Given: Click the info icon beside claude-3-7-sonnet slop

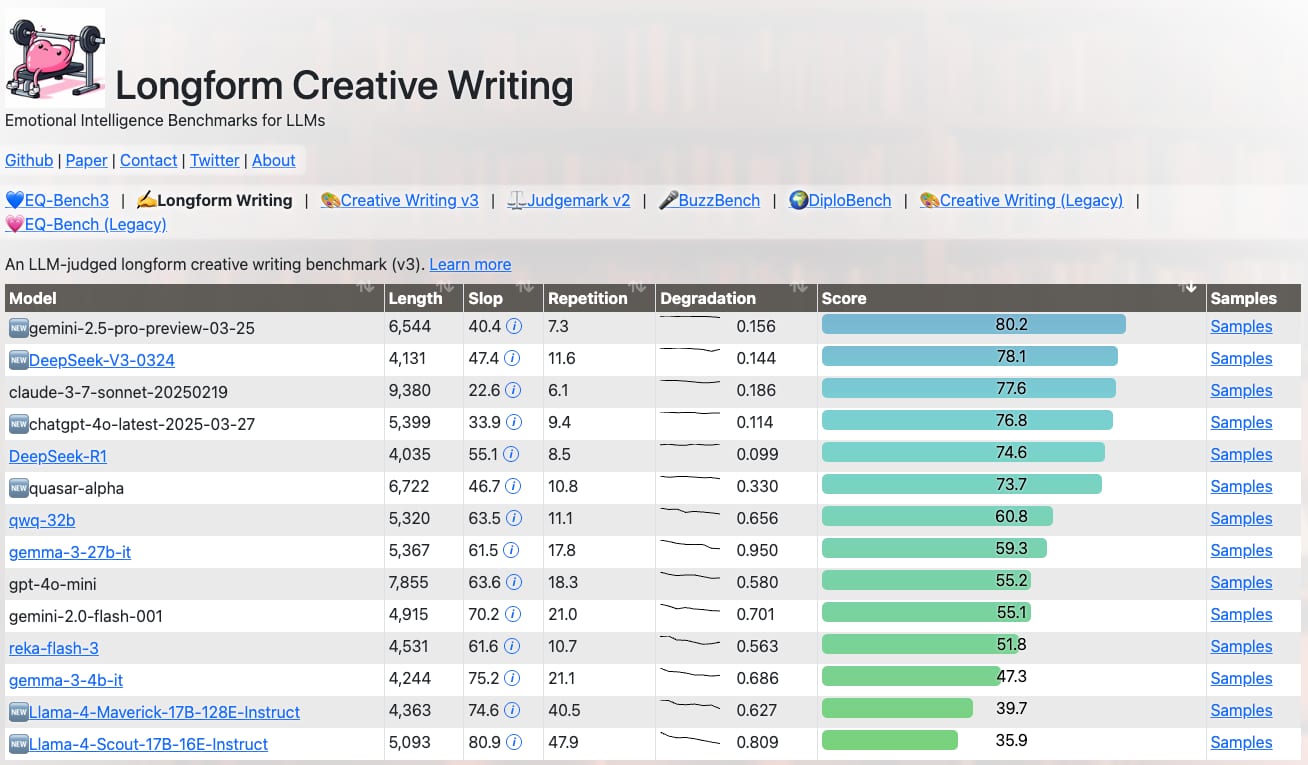Looking at the screenshot, I should (x=513, y=390).
